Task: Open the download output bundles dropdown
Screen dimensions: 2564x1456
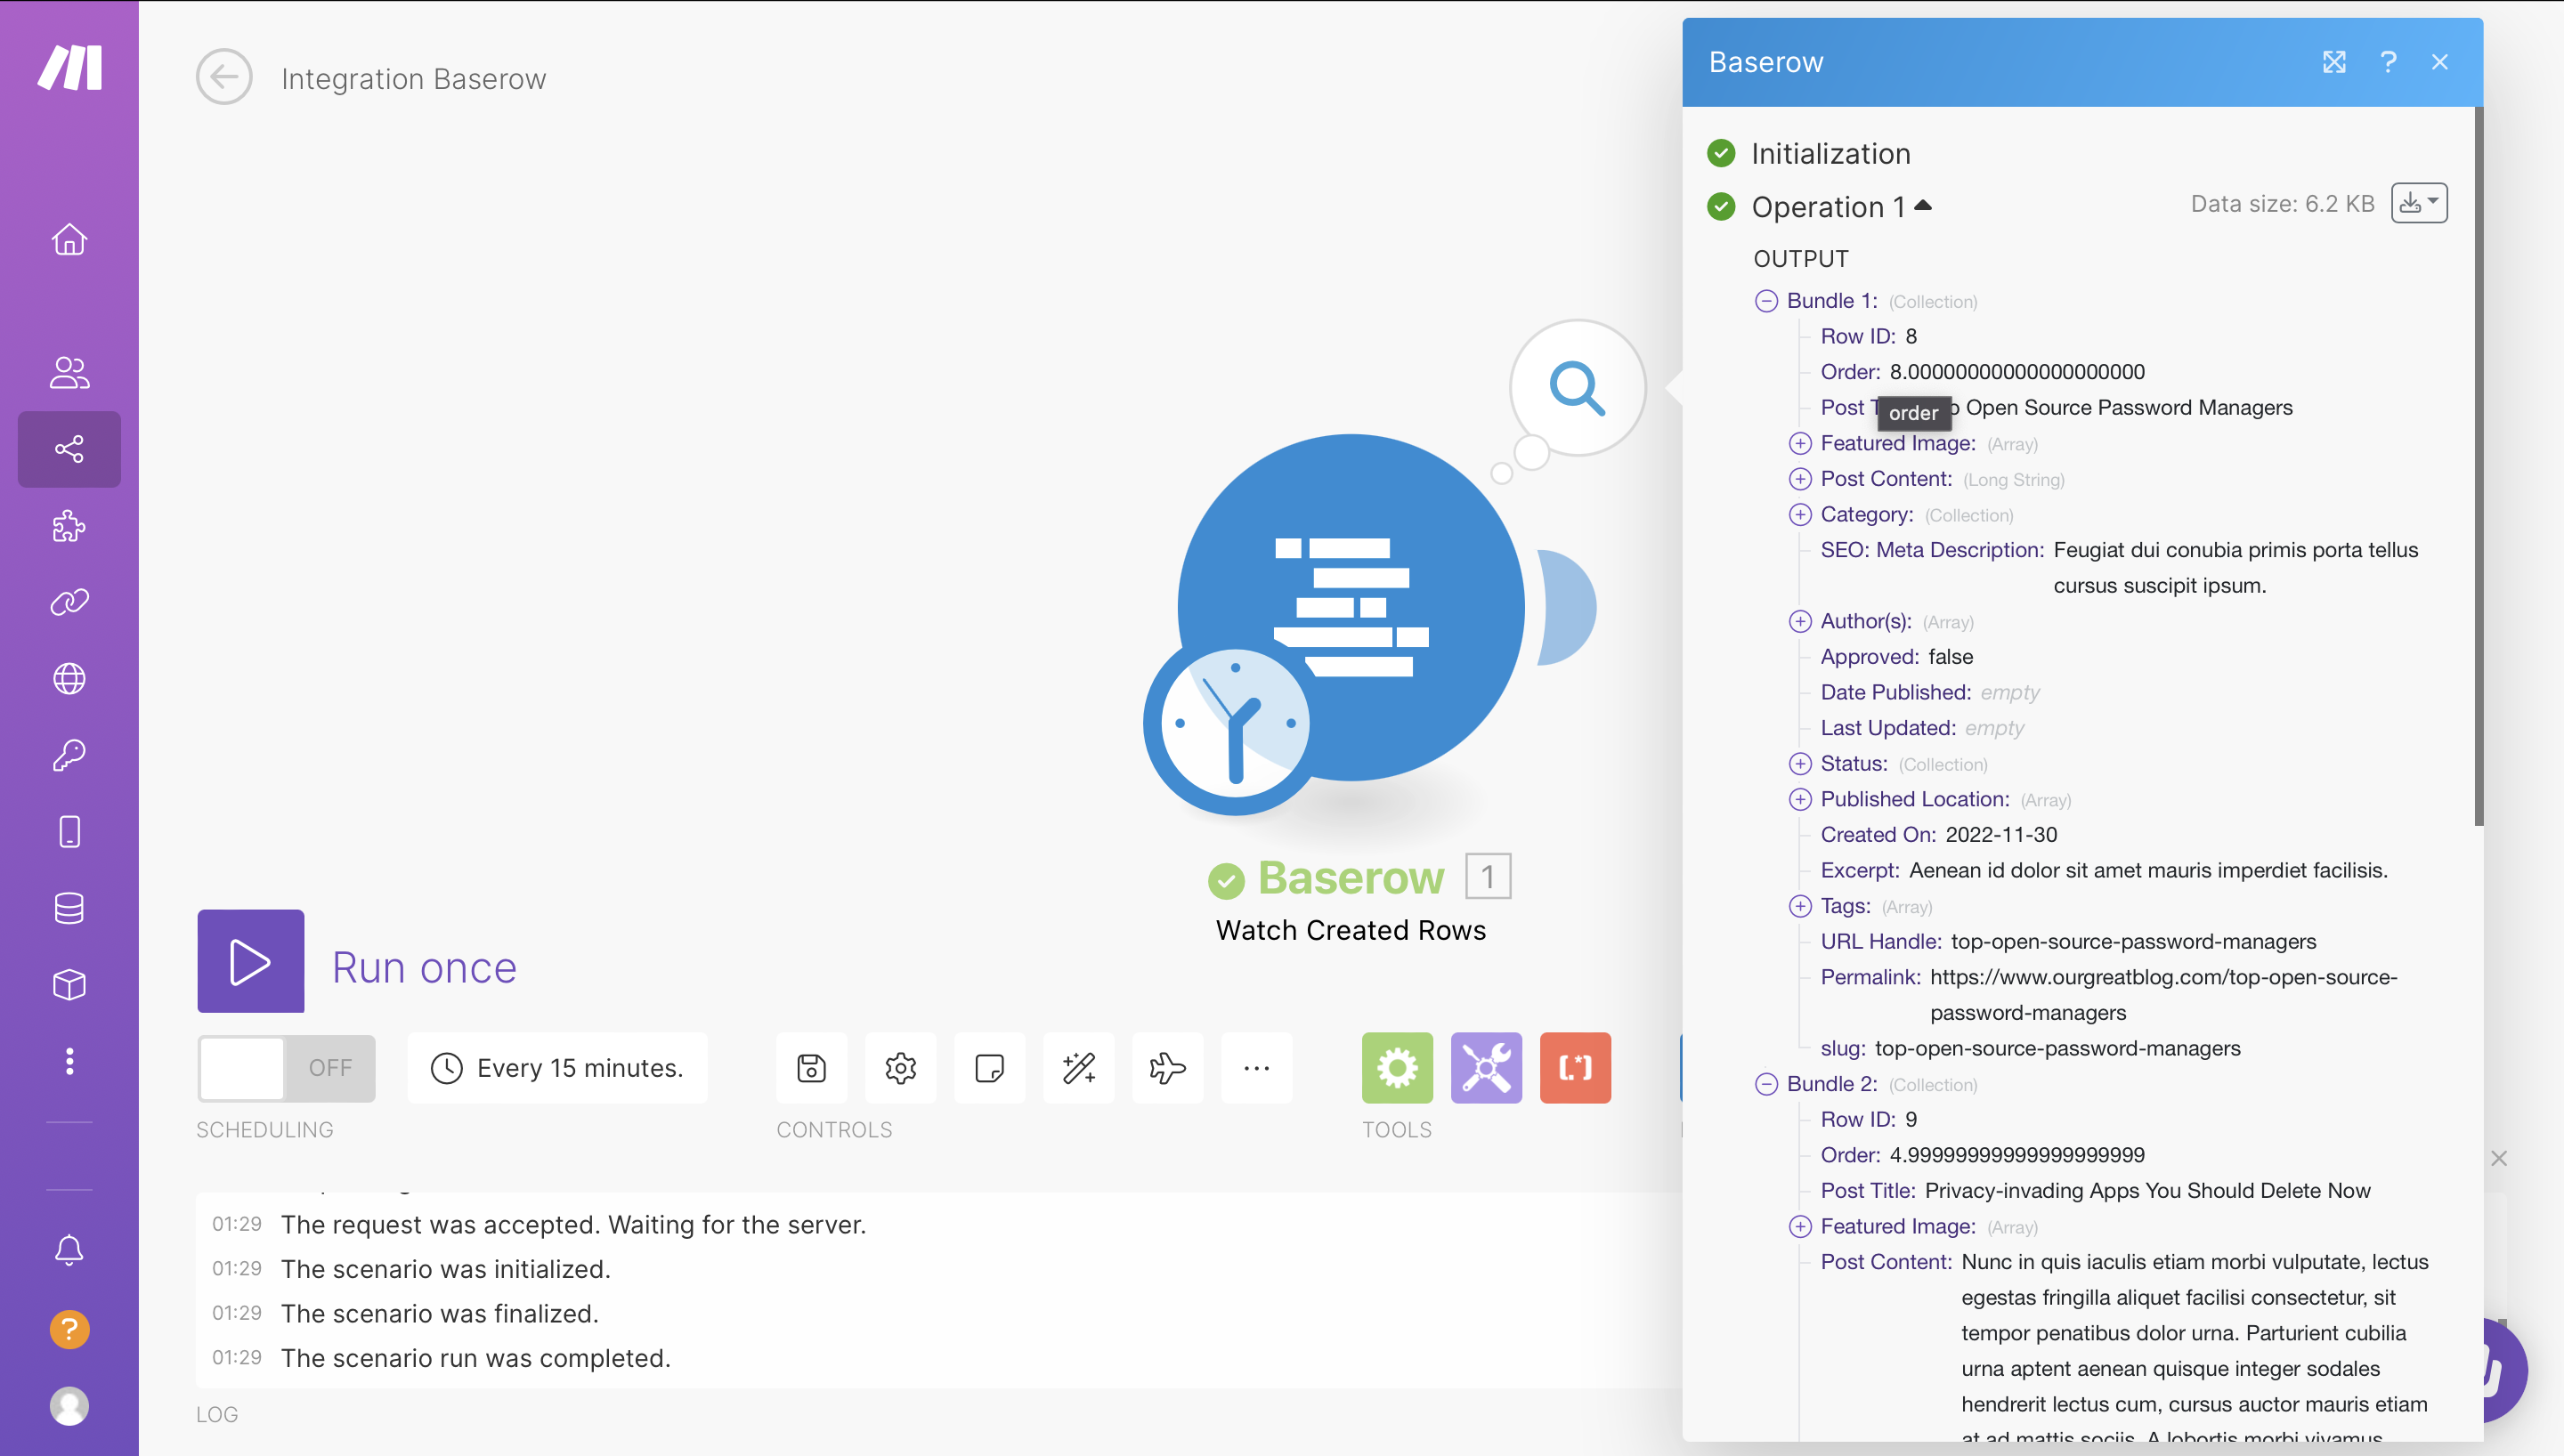Action: coord(2418,204)
